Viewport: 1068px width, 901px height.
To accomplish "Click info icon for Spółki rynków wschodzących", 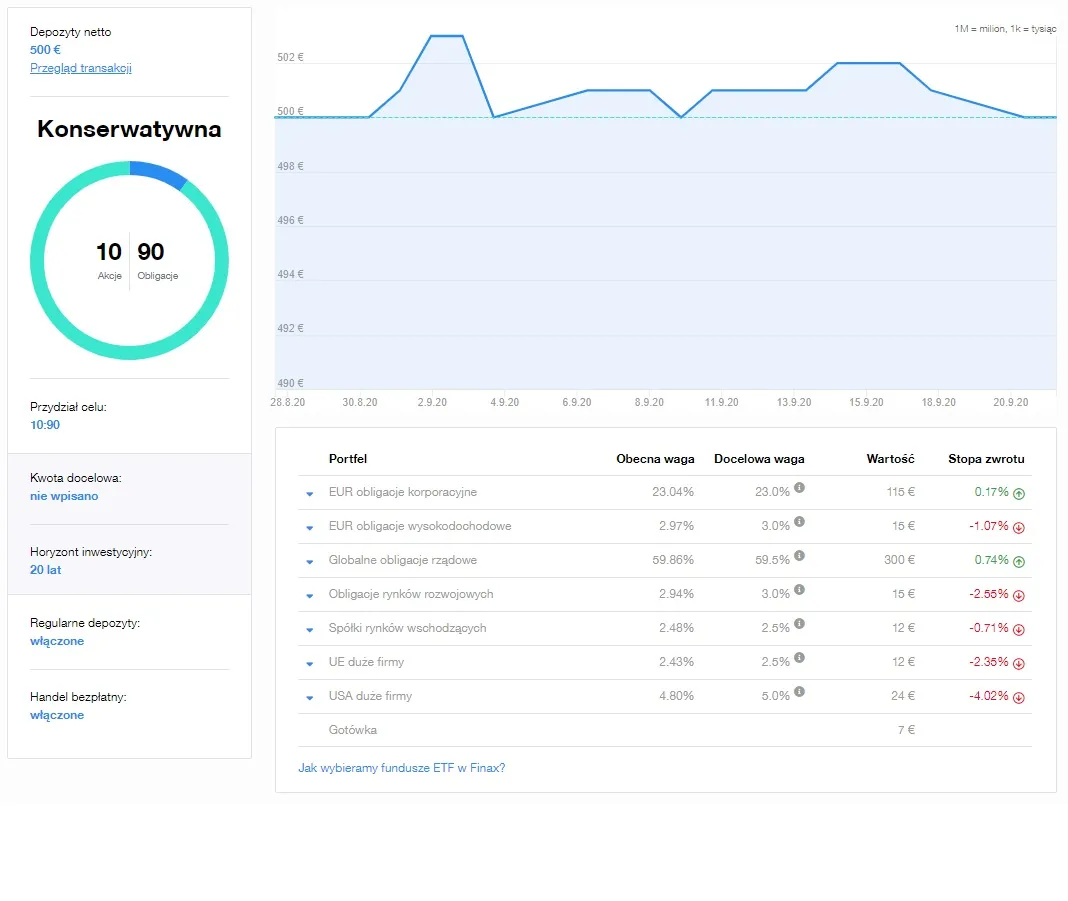I will coord(800,624).
